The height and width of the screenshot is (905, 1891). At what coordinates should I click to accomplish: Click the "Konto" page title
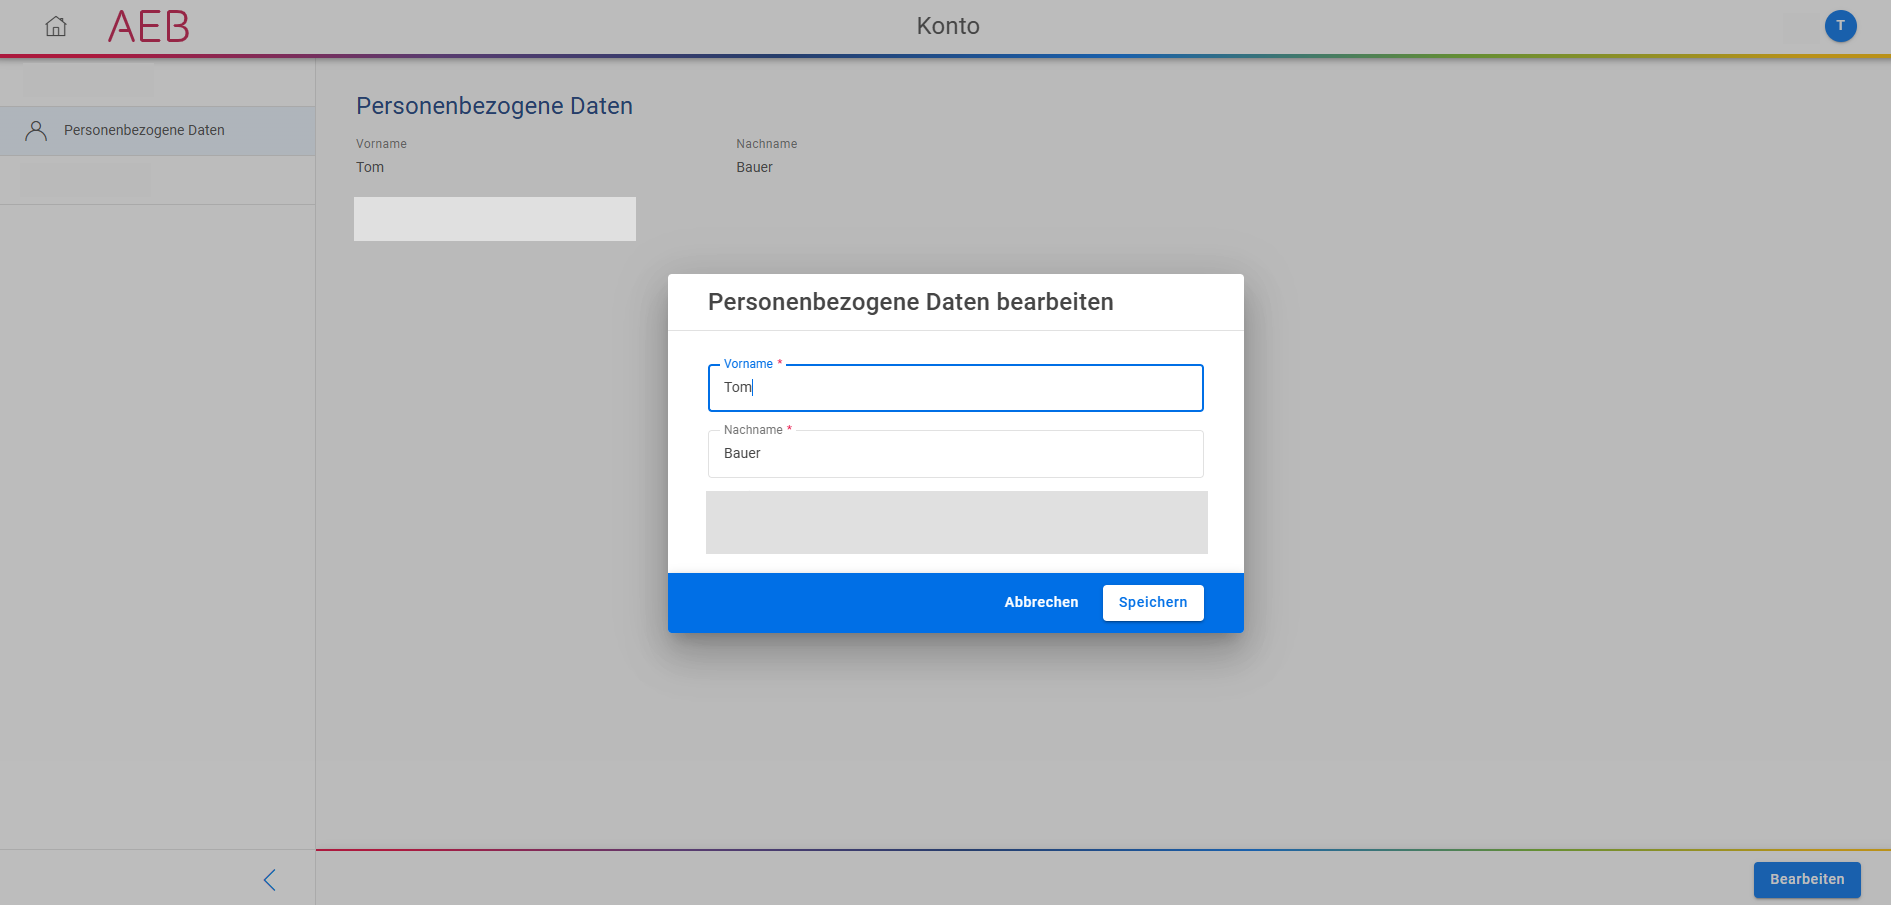947,26
